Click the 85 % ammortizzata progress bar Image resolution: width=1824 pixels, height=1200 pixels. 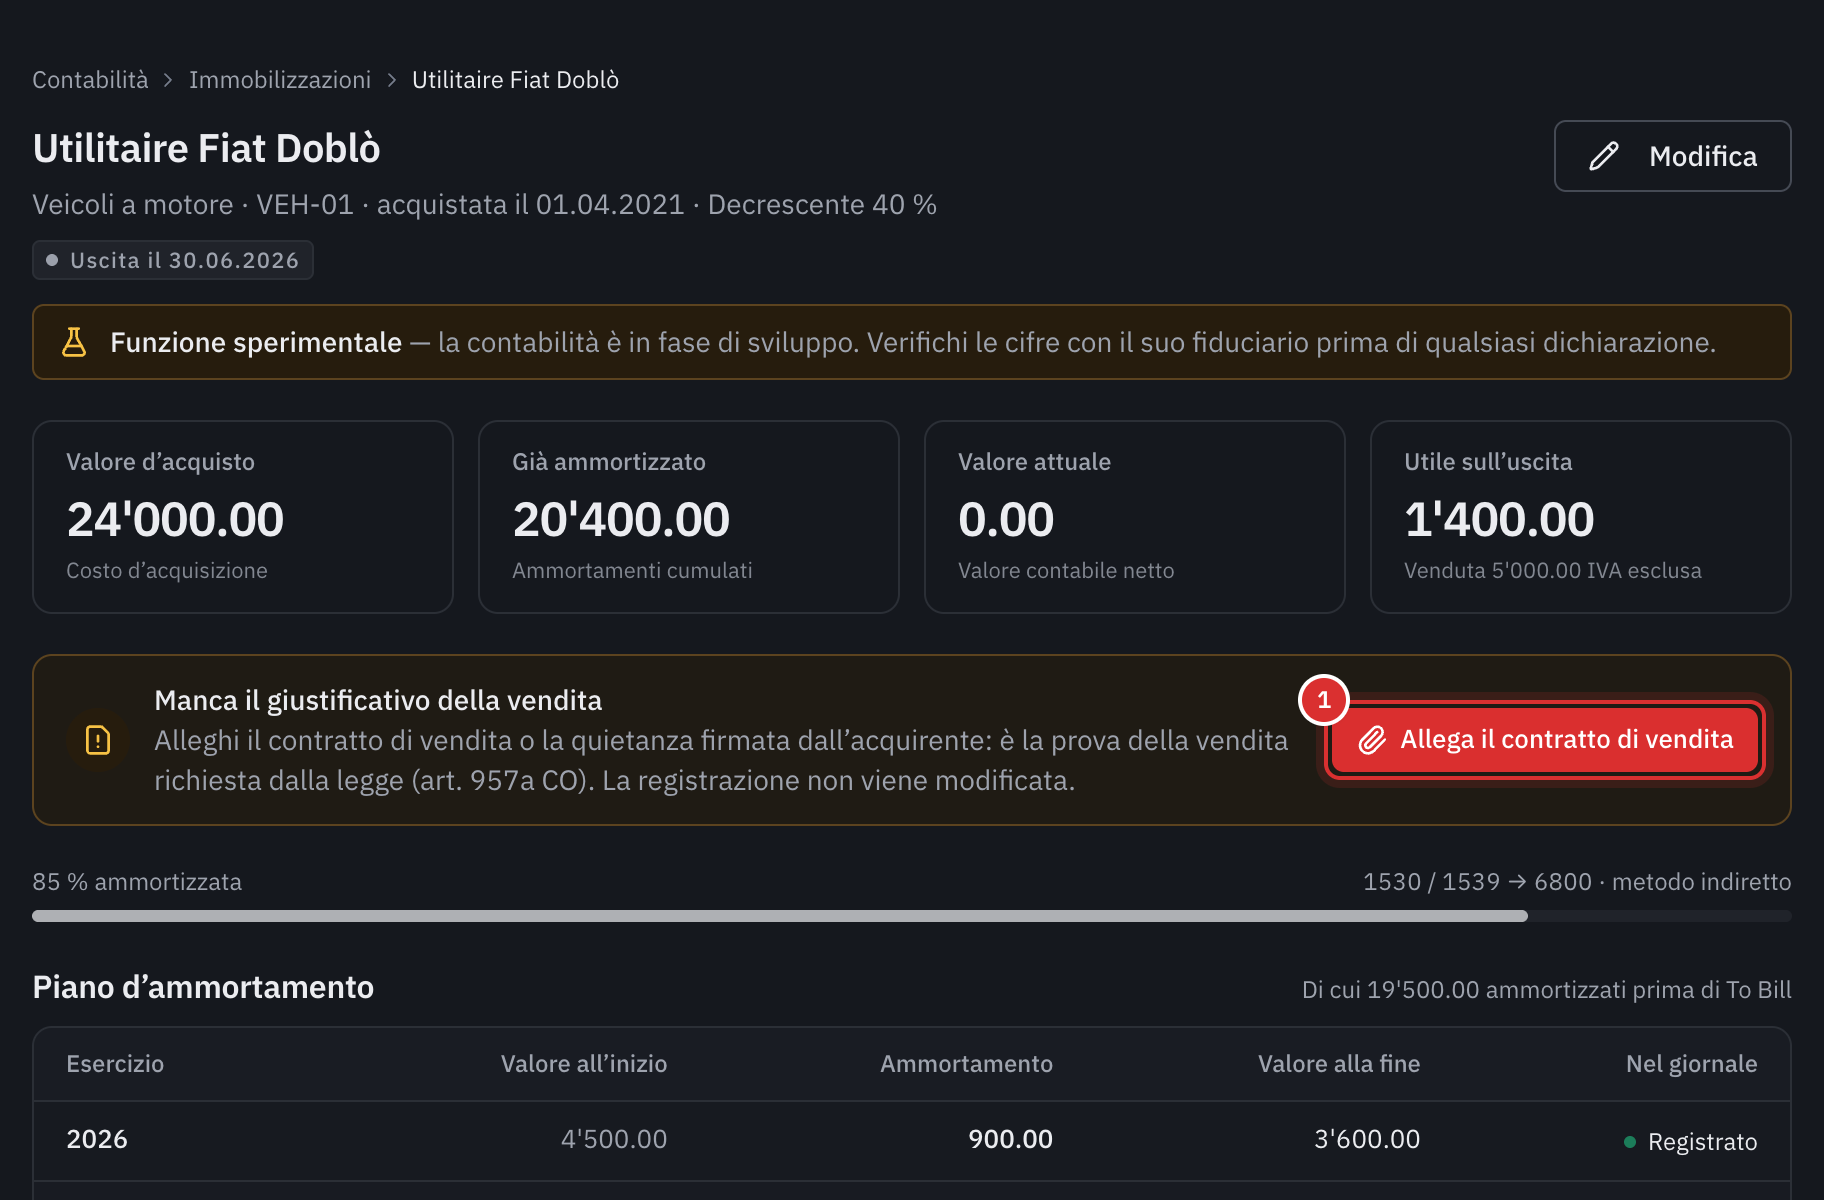(x=911, y=916)
